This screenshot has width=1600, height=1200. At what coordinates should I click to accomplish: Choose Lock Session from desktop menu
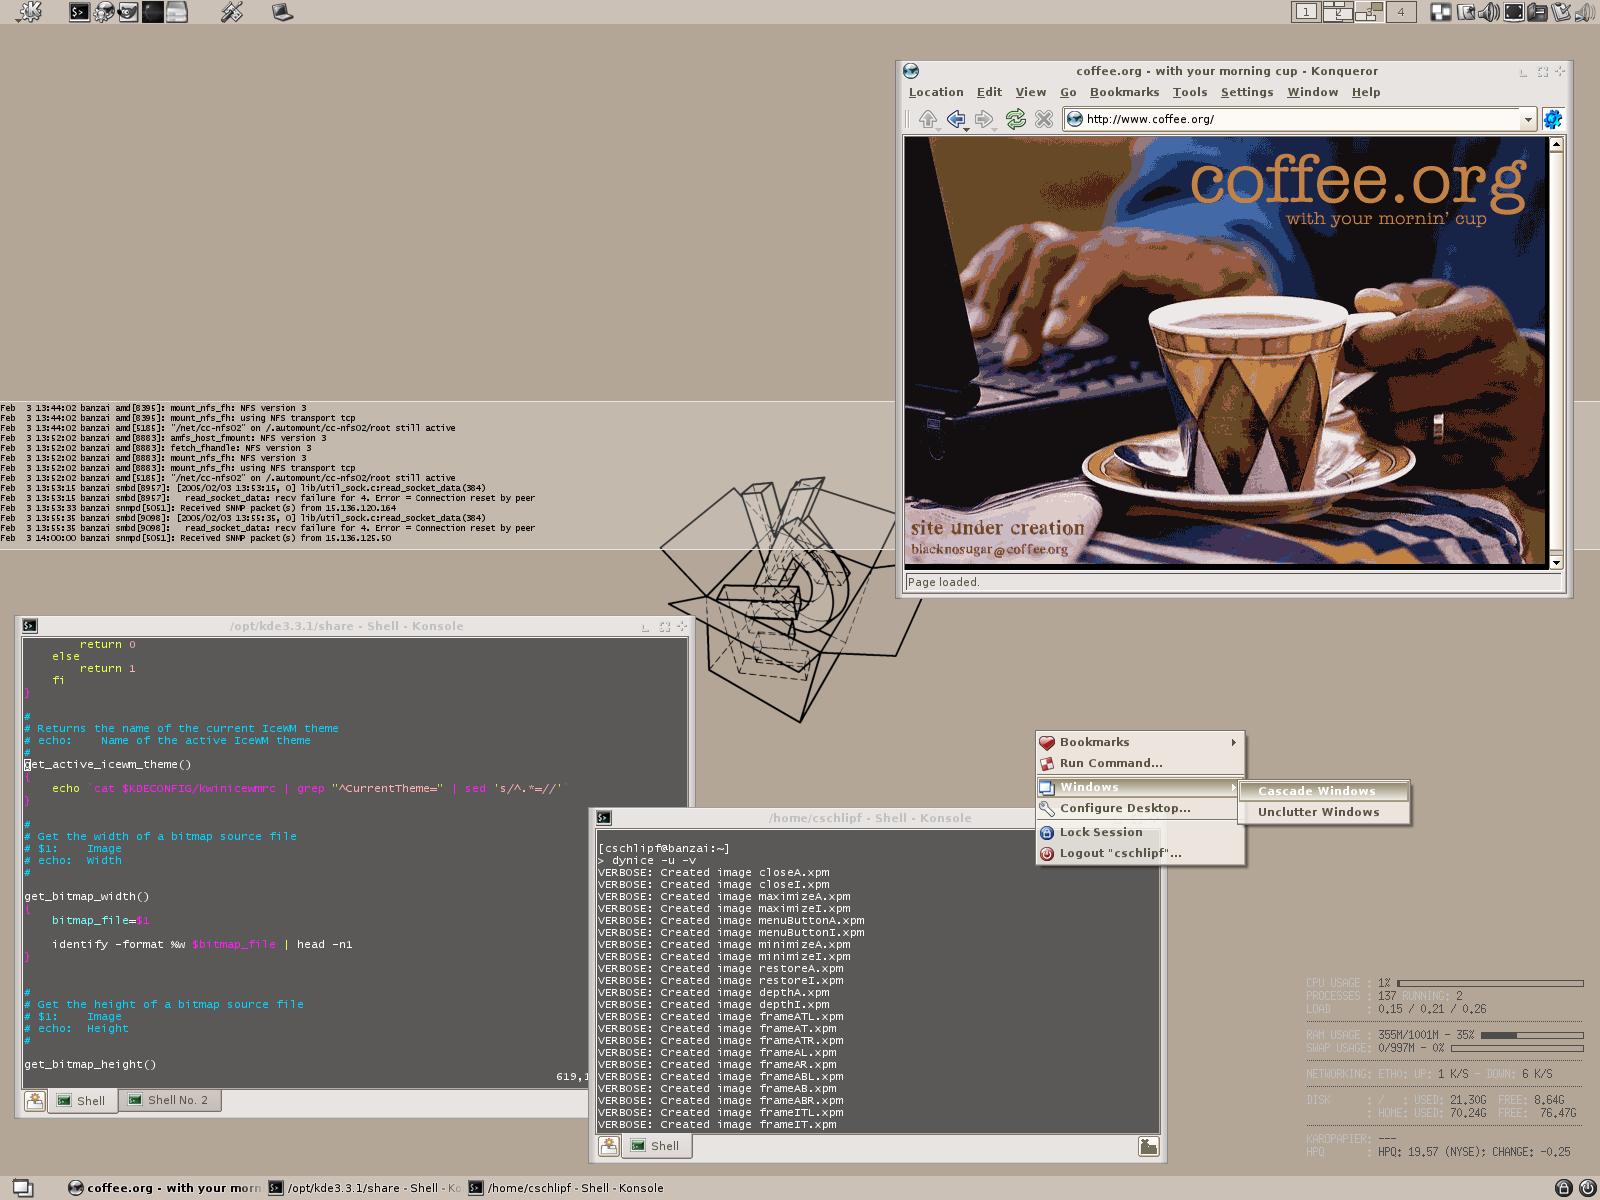[x=1140, y=832]
